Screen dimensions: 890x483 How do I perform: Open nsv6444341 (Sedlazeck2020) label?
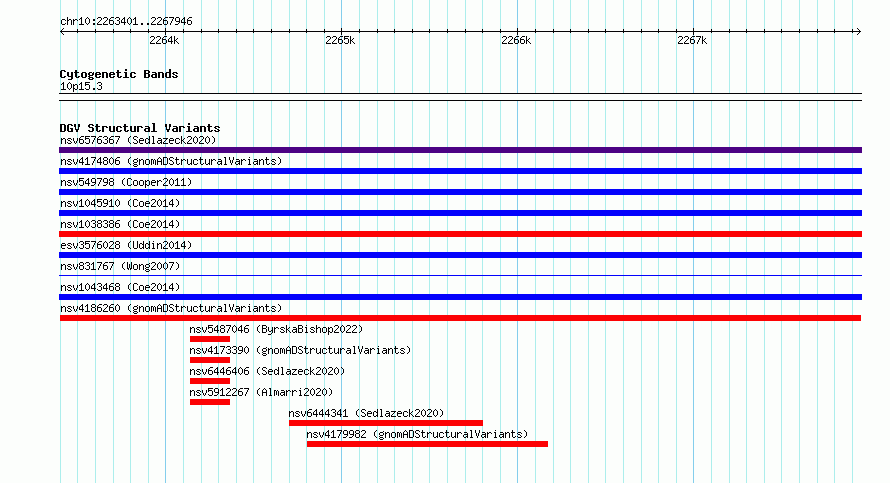point(366,413)
